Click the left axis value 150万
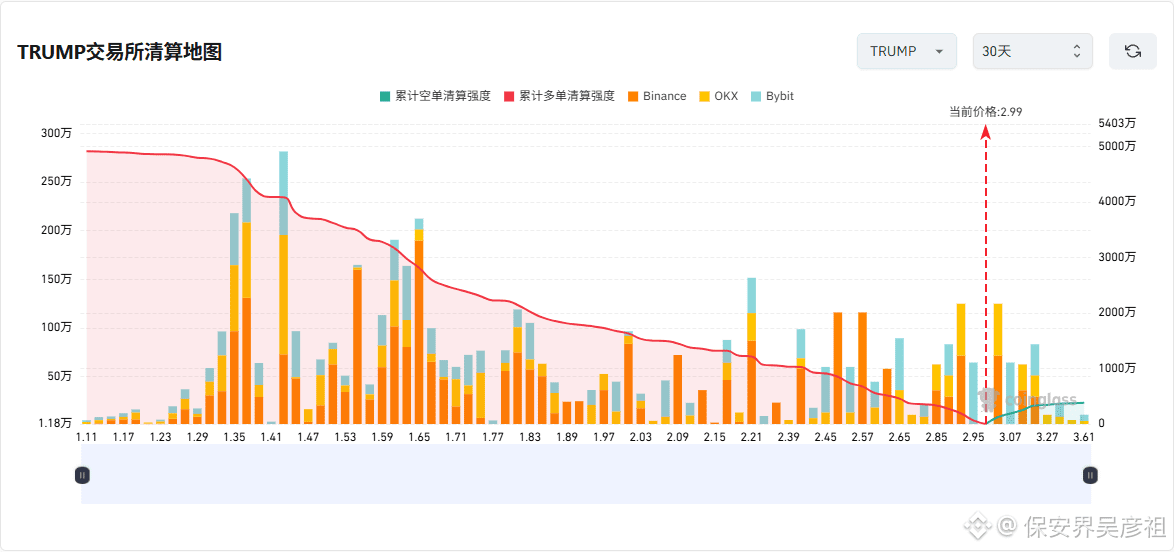The height and width of the screenshot is (552, 1174). [57, 279]
